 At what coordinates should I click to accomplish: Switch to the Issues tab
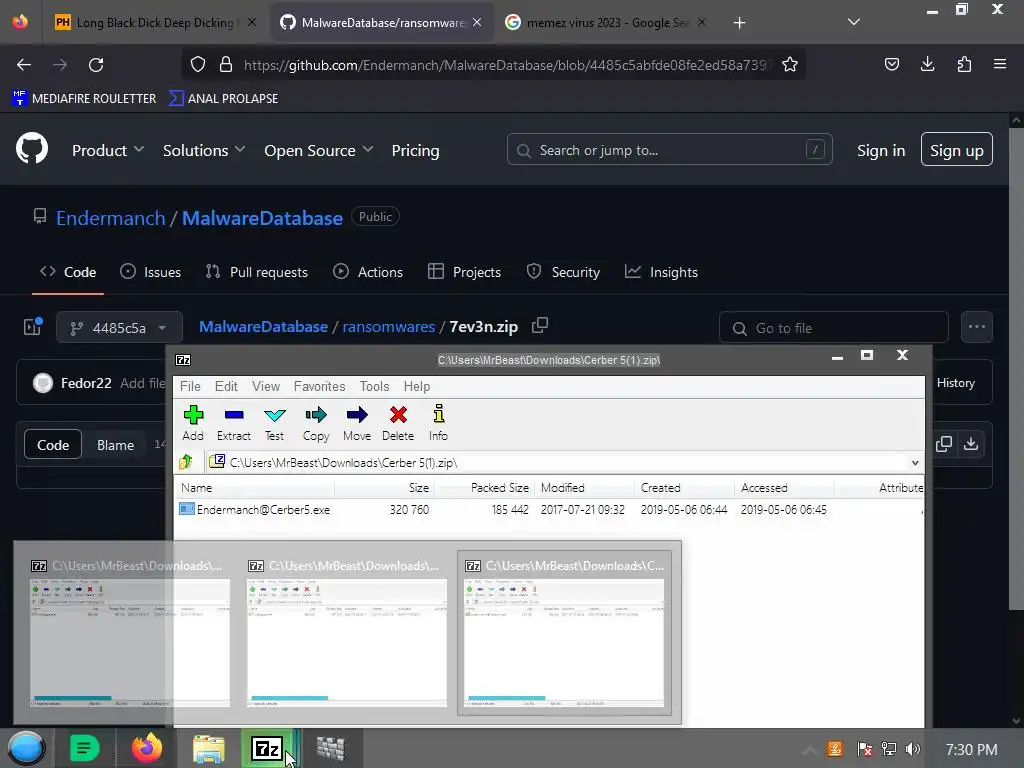151,272
